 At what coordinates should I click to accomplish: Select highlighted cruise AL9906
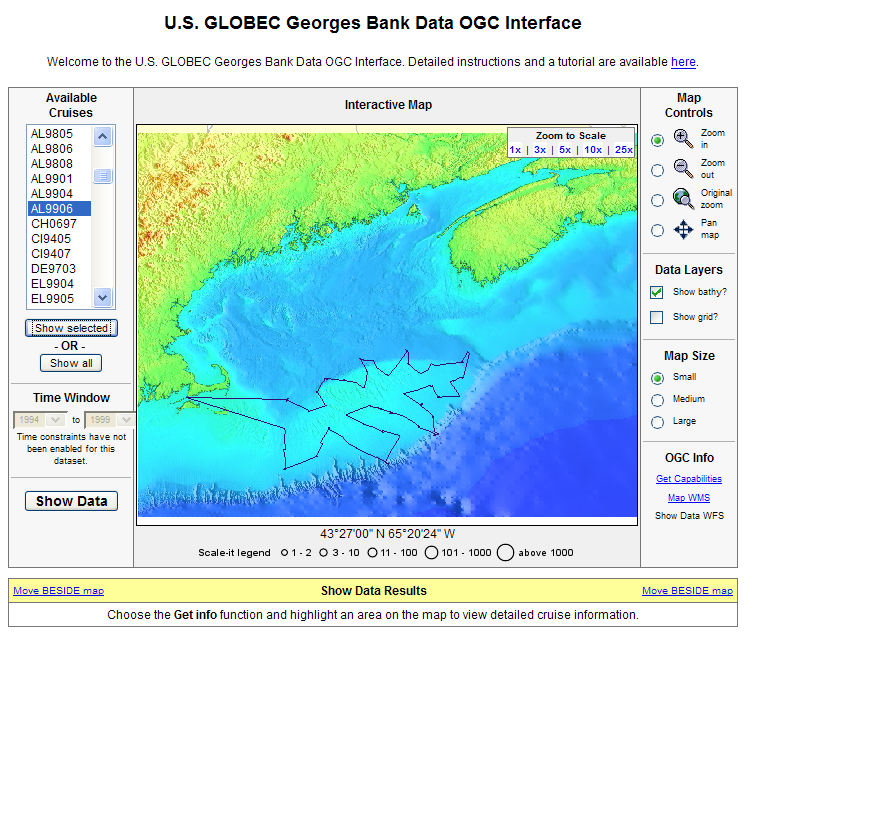pos(59,209)
